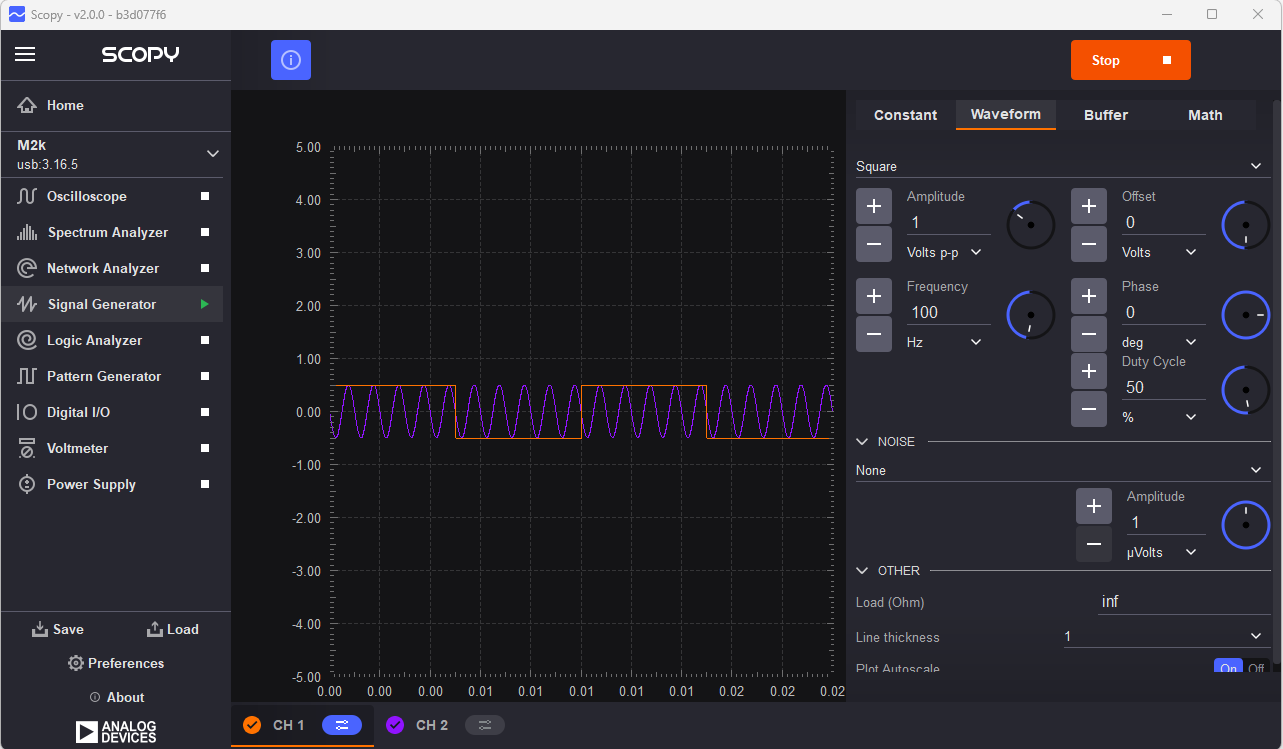Click the Logic Analyzer icon
1283x749 pixels.
(27, 340)
